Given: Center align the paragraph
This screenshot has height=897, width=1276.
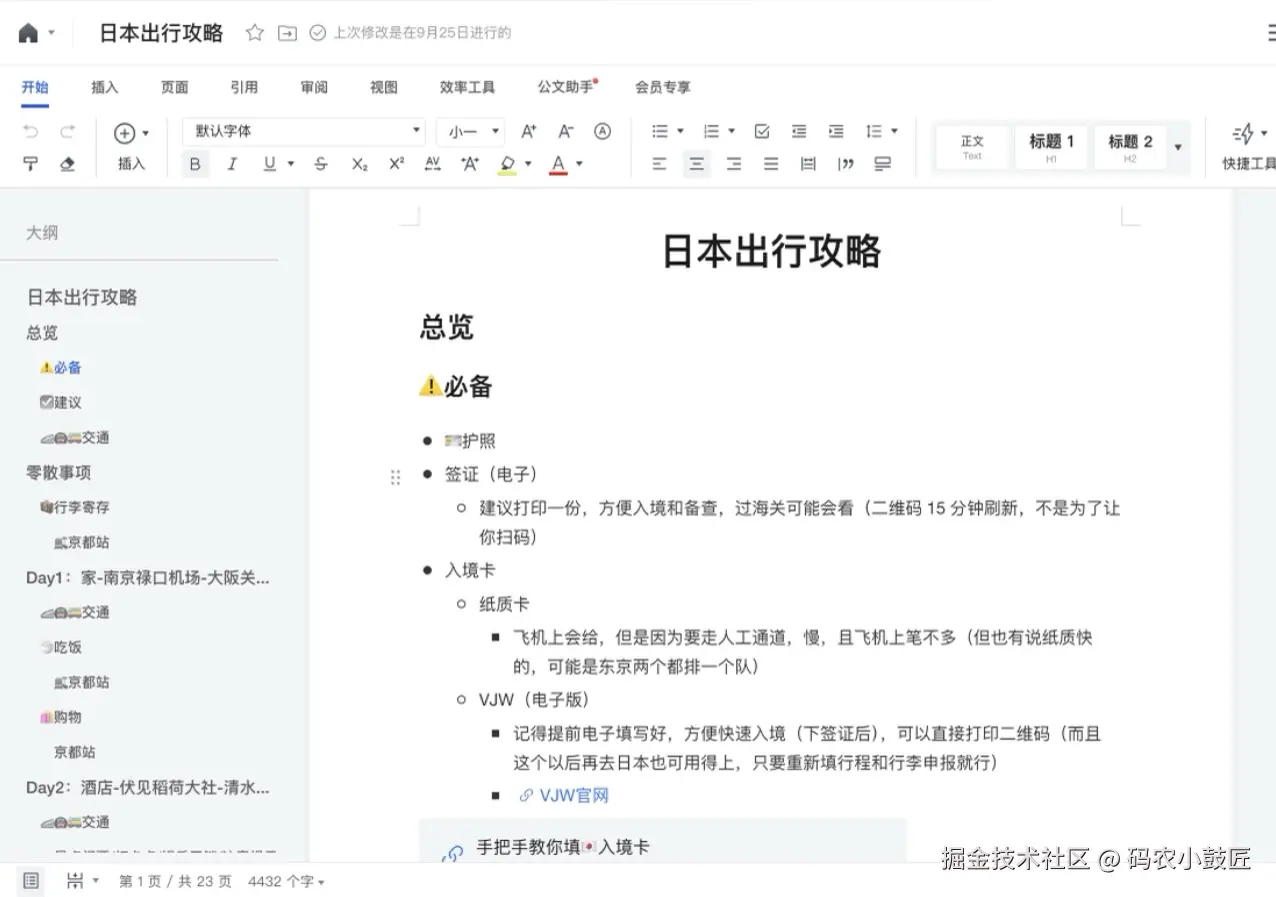Looking at the screenshot, I should (696, 164).
